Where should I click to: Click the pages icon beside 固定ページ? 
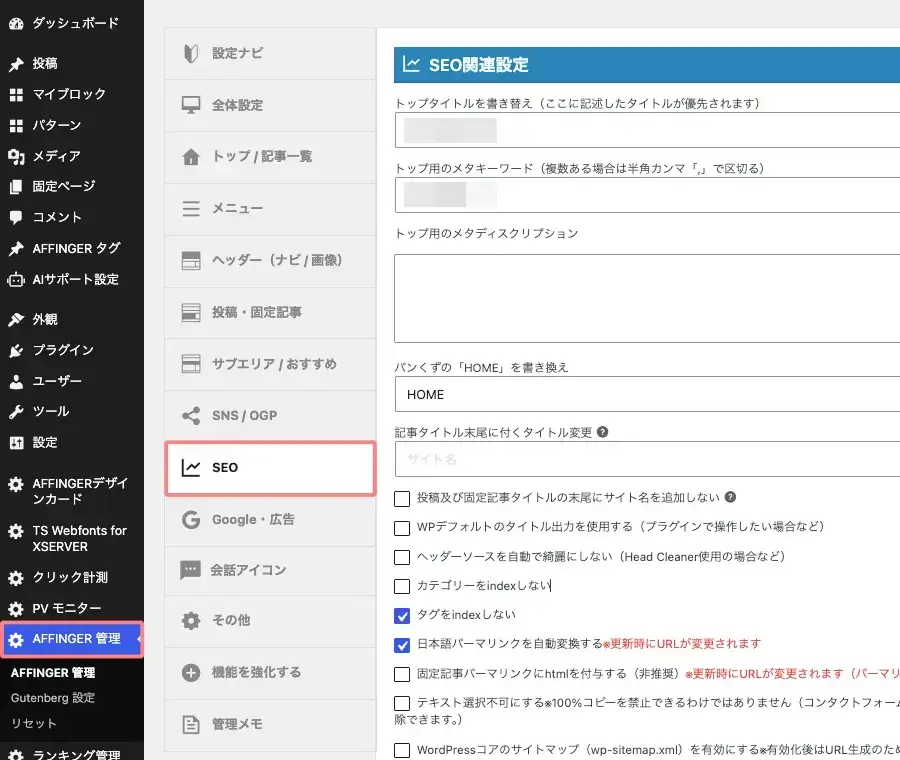point(16,187)
